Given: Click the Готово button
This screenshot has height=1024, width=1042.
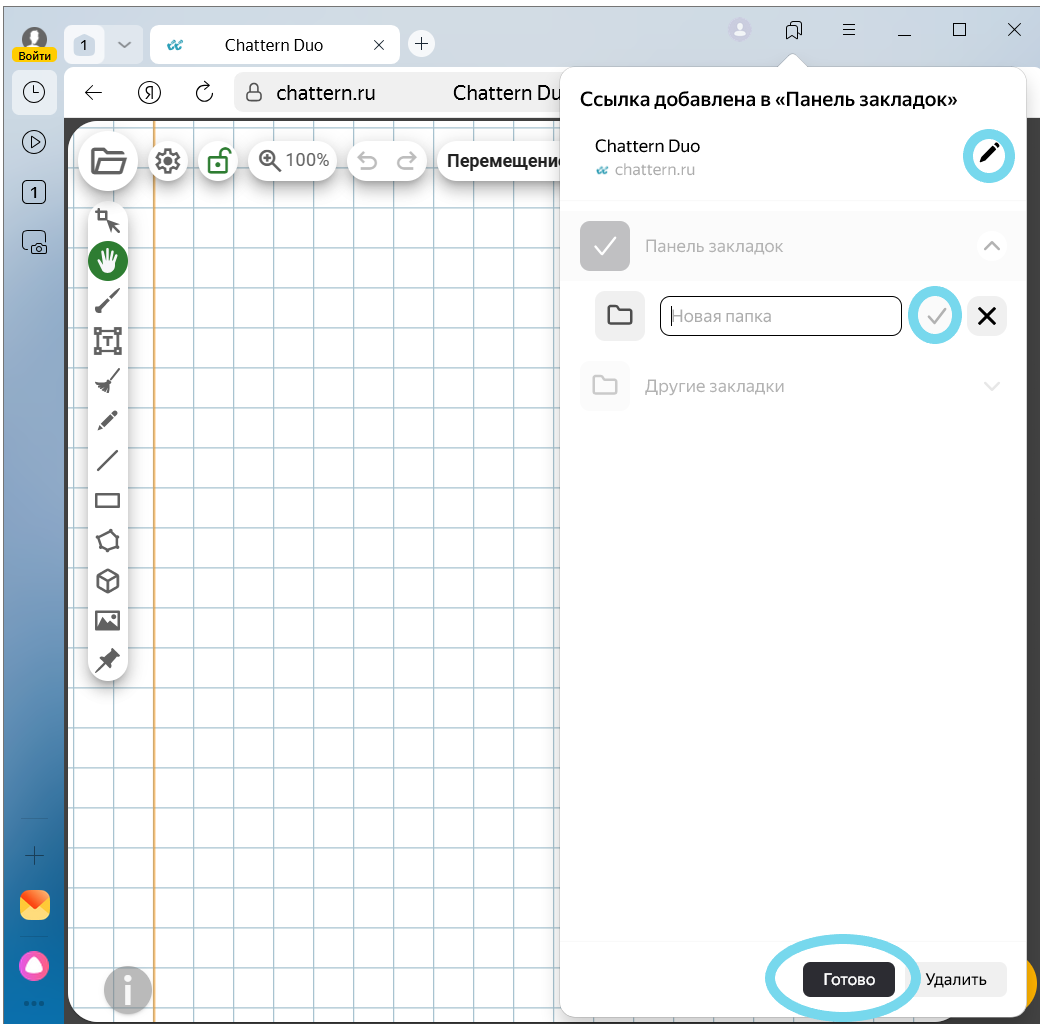Looking at the screenshot, I should click(x=849, y=980).
